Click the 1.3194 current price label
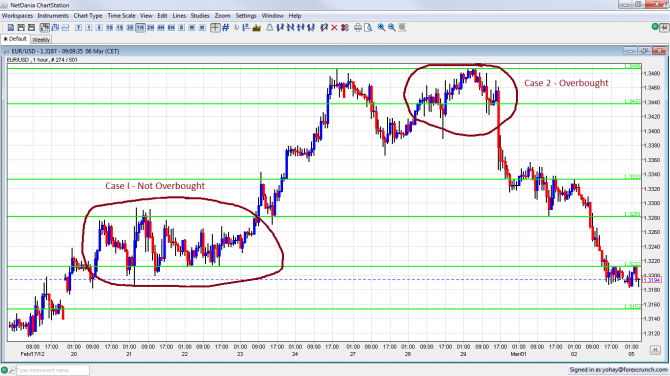Screen dimensions: 670x376 [652, 280]
